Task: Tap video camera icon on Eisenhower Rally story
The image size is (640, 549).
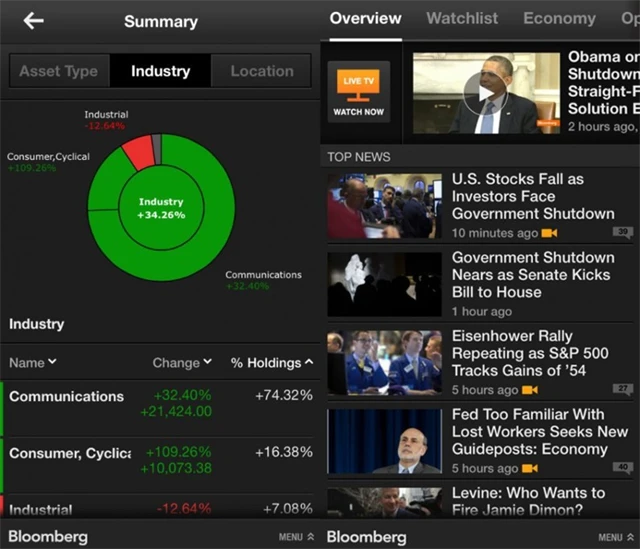Action: tap(530, 390)
